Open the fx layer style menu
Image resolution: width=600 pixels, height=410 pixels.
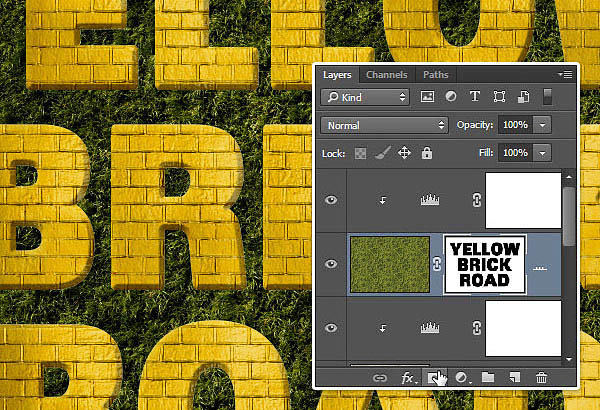click(408, 378)
